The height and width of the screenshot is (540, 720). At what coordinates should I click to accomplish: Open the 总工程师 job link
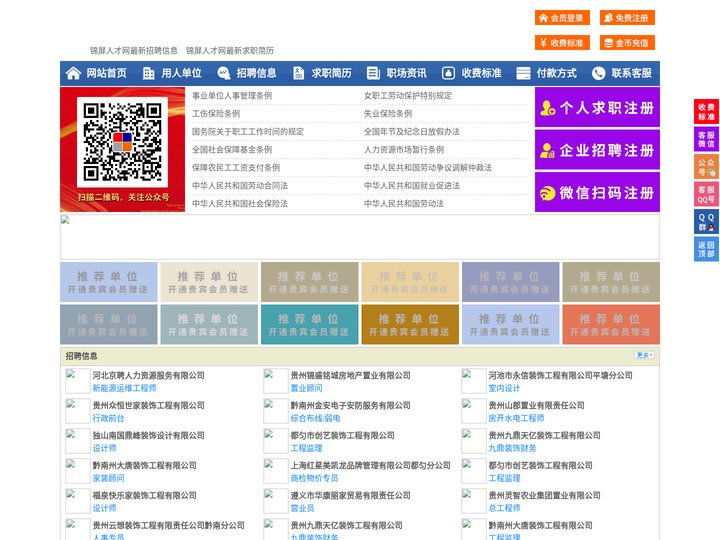click(504, 508)
